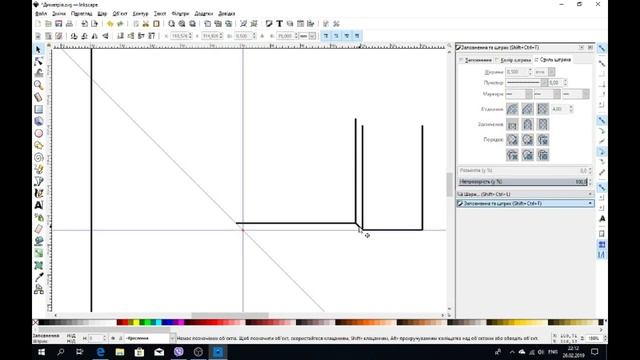Image resolution: width=640 pixels, height=360 pixels.
Task: Select the Tweak tool in toolbox
Action: point(38,73)
